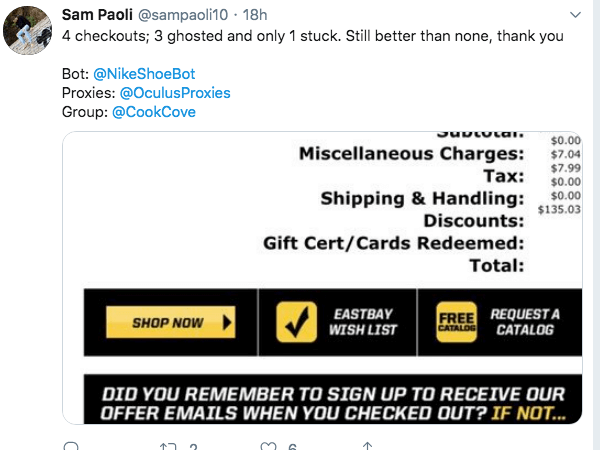Viewport: 600px width, 450px height.
Task: Like the tweet with the heart icon
Action: click(267, 446)
